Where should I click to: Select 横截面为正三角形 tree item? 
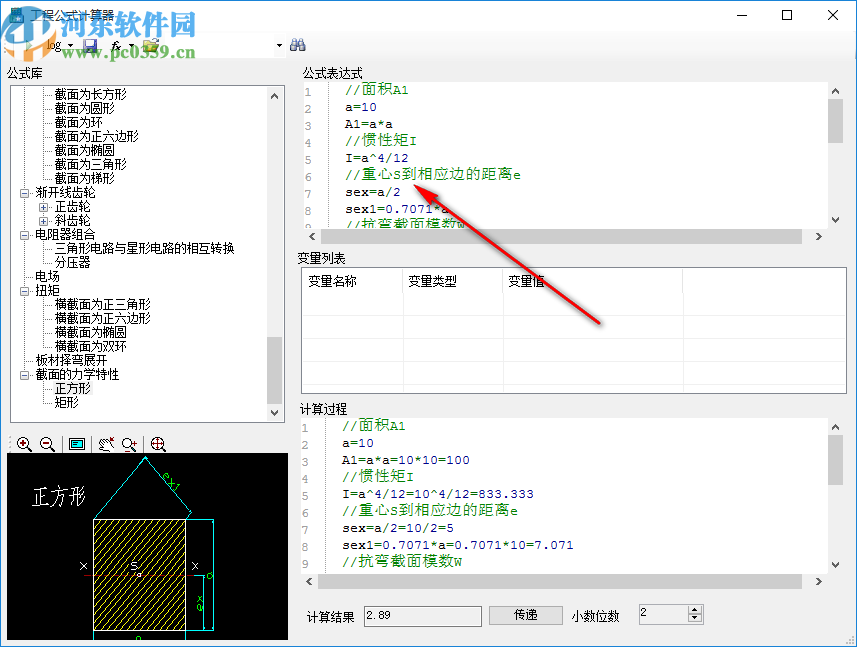pyautogui.click(x=102, y=304)
